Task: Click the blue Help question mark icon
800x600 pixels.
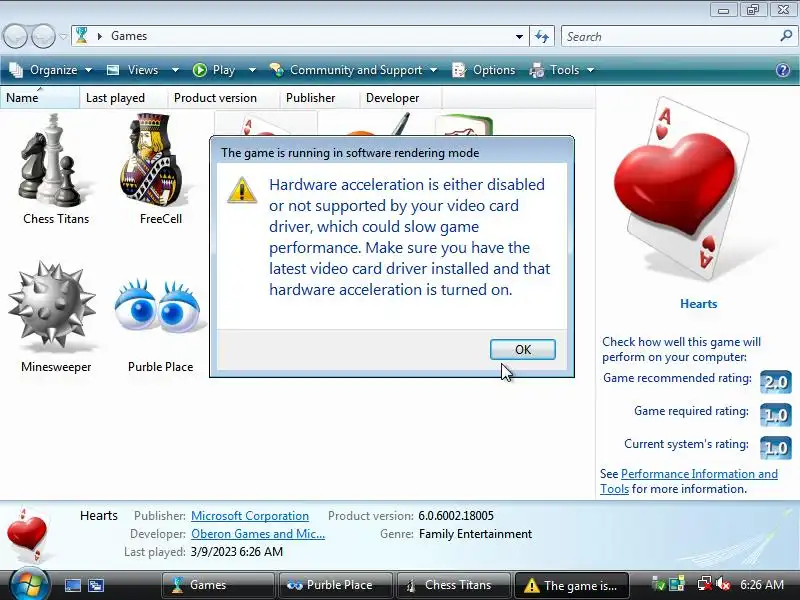Action: (783, 70)
